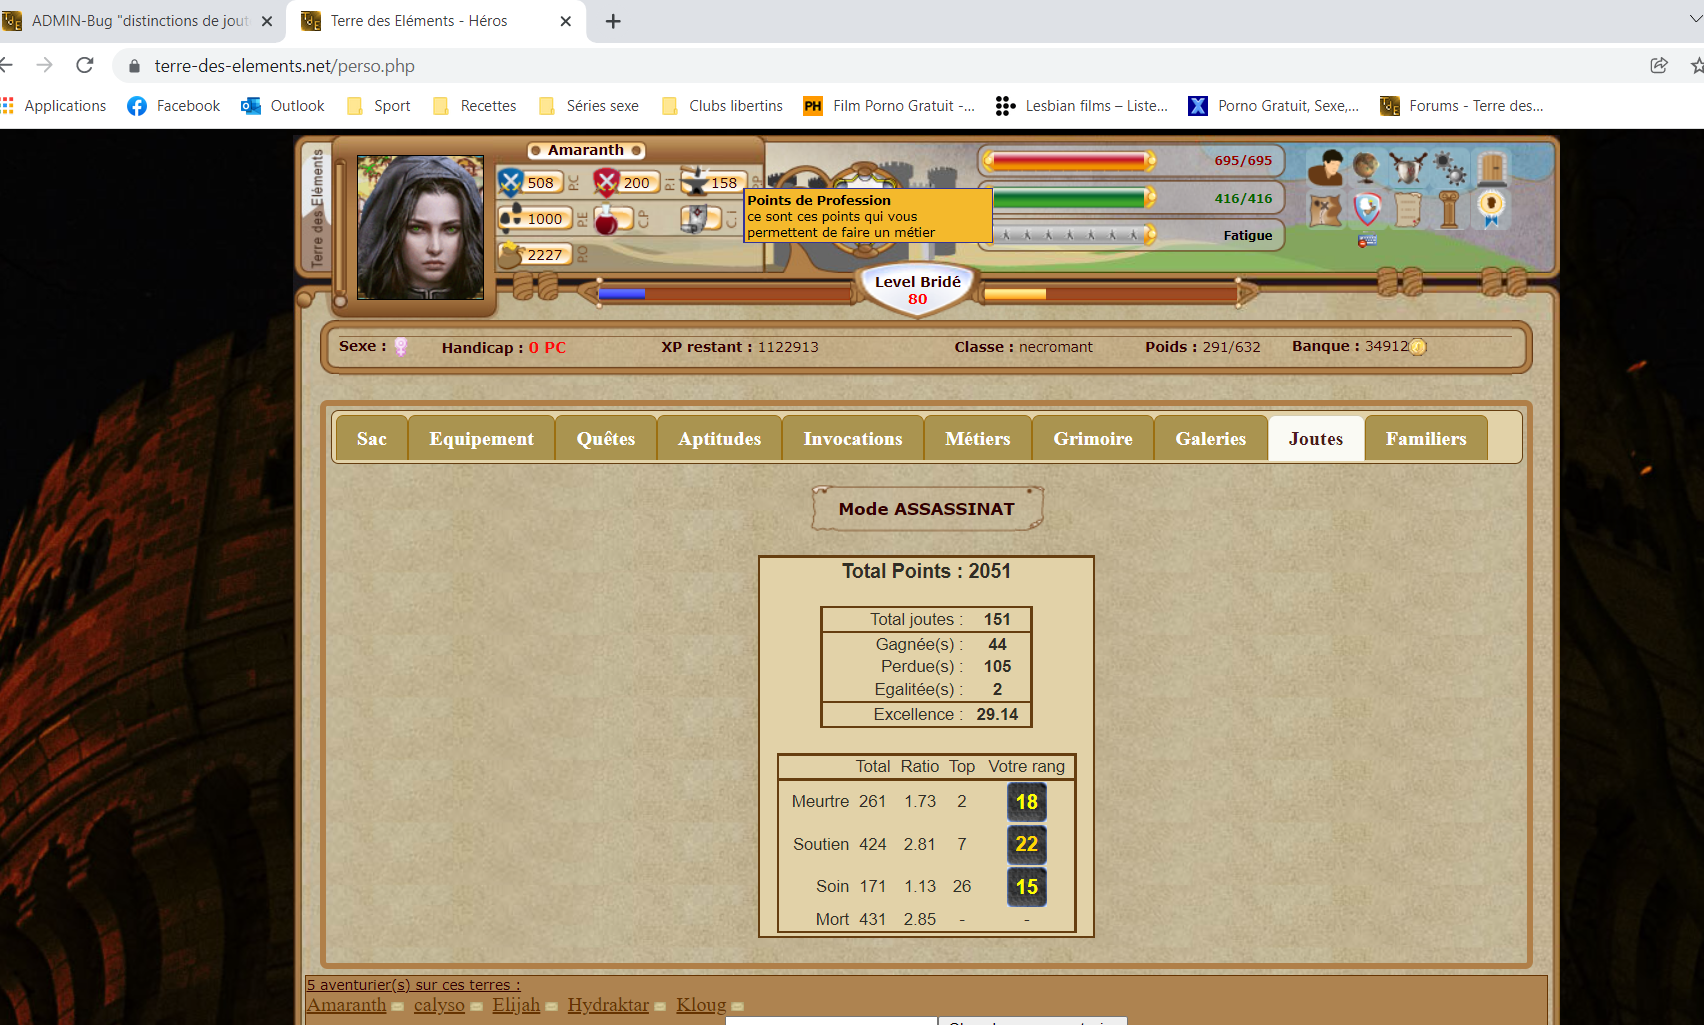Open the Quêtes tab

[606, 439]
